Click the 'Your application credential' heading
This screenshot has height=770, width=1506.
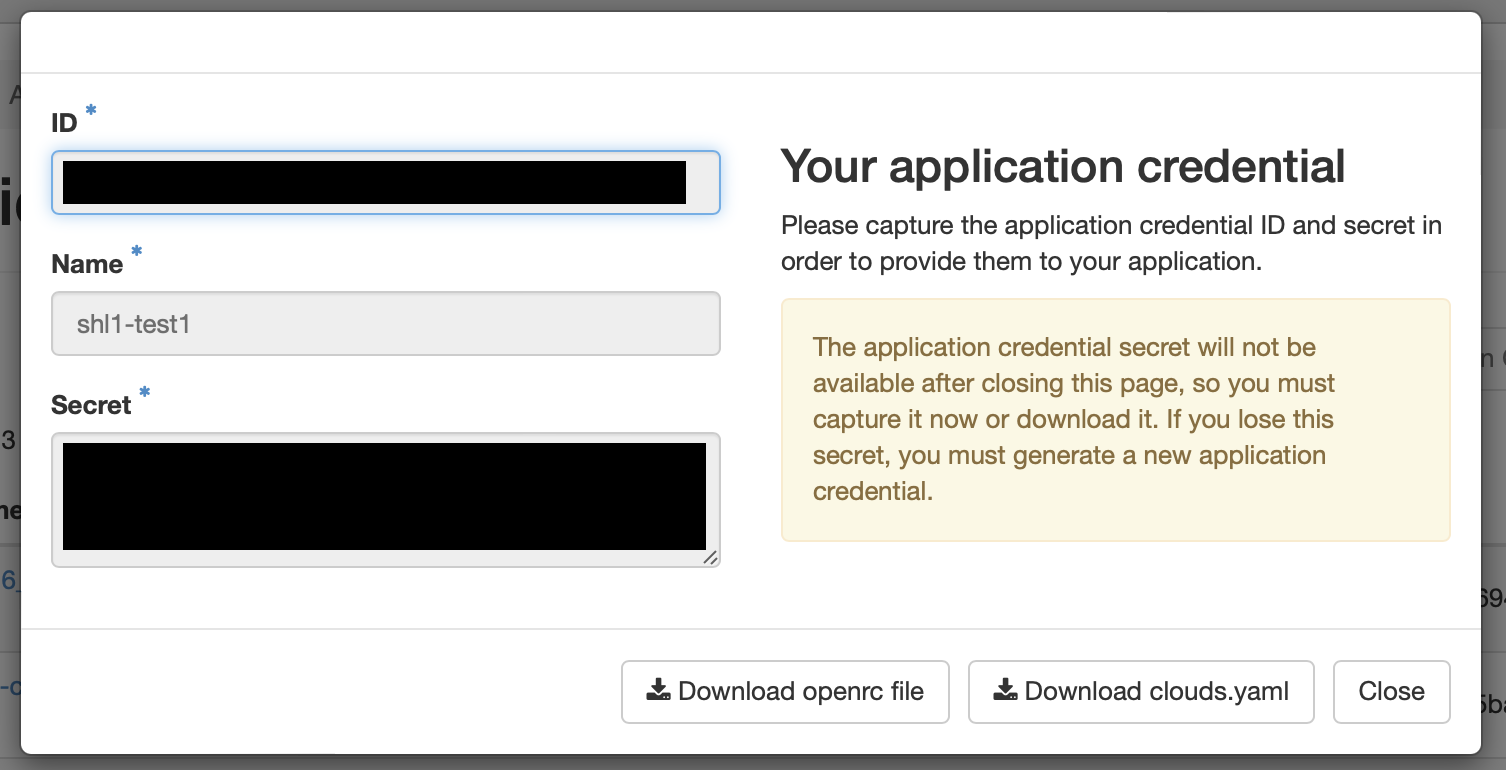tap(1063, 166)
